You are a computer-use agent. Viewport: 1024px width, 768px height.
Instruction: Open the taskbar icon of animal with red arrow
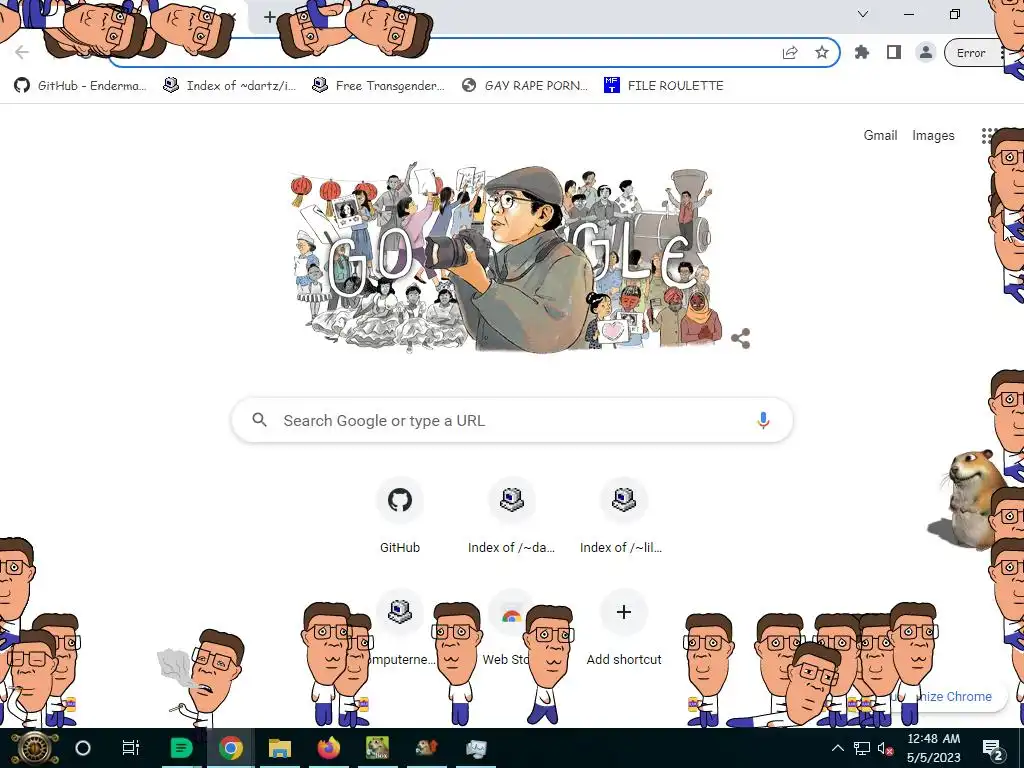(x=426, y=748)
